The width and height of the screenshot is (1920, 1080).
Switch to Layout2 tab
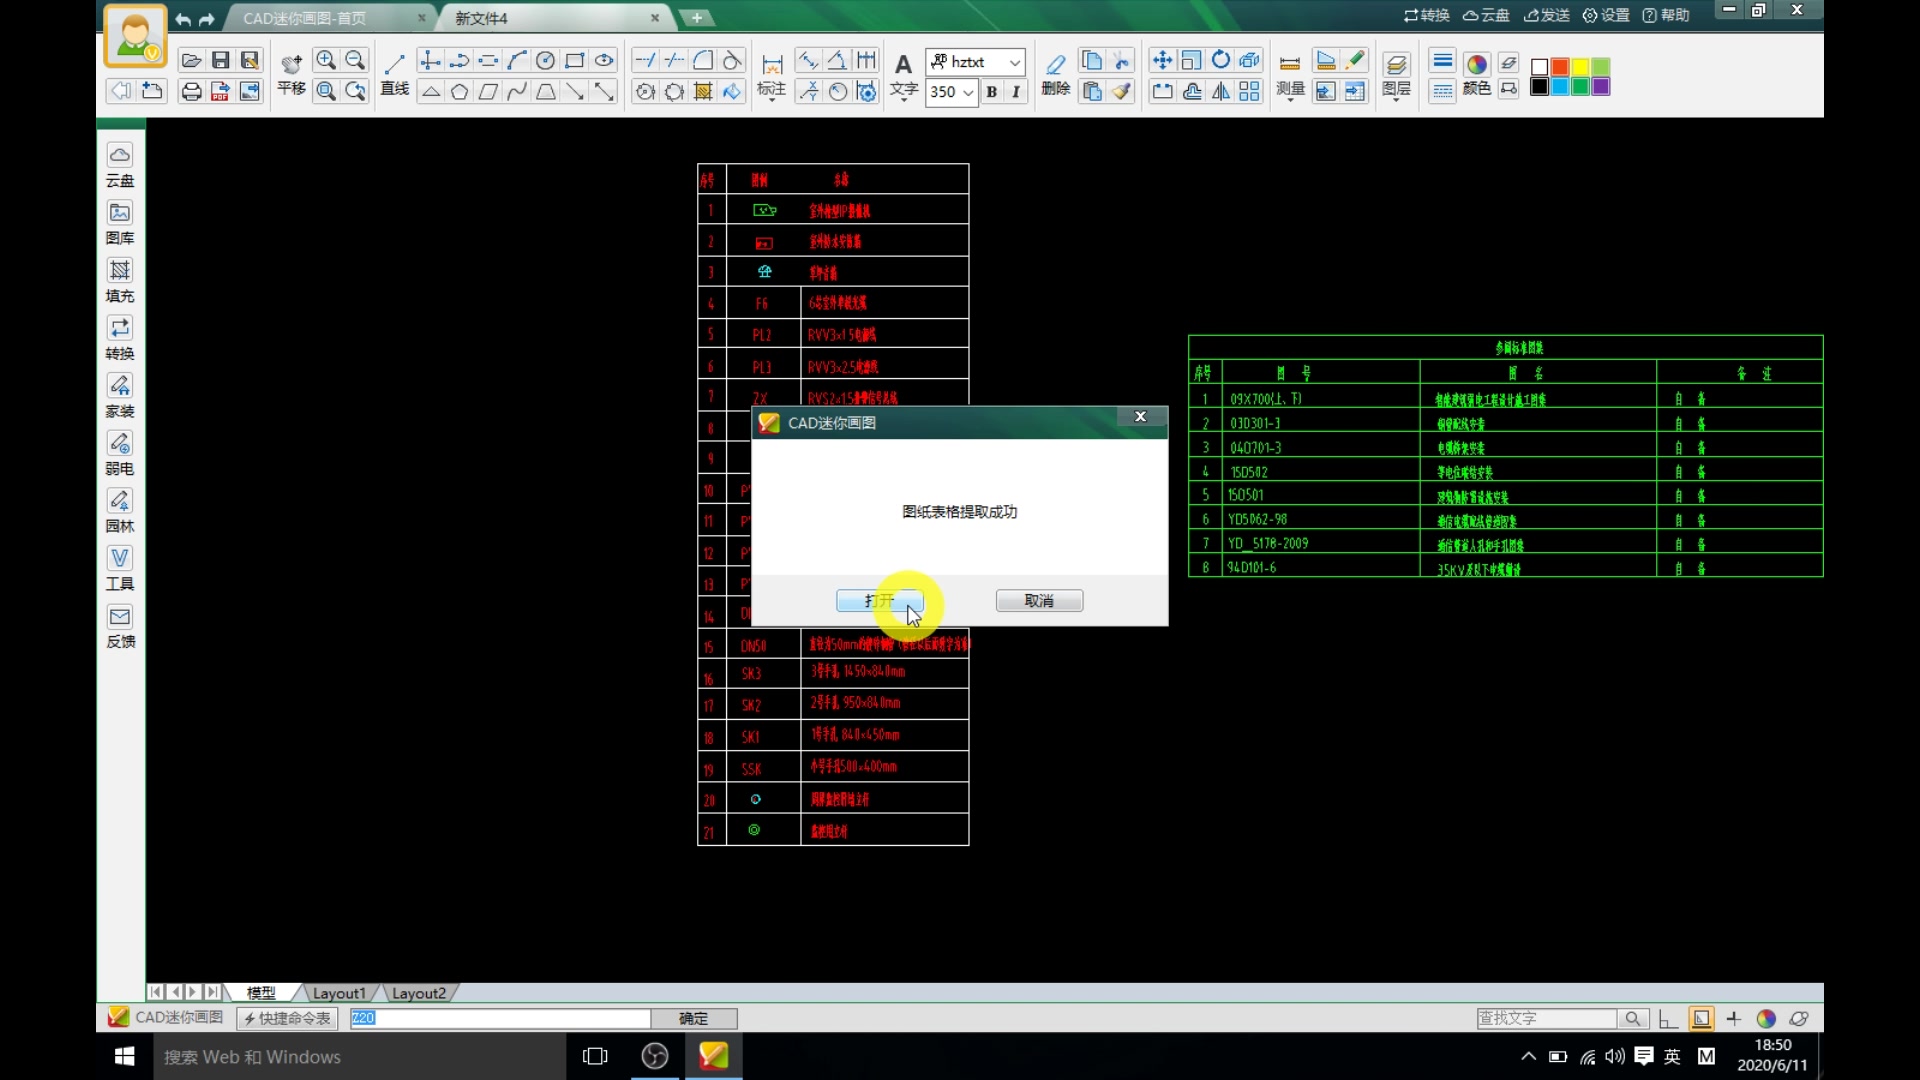419,993
